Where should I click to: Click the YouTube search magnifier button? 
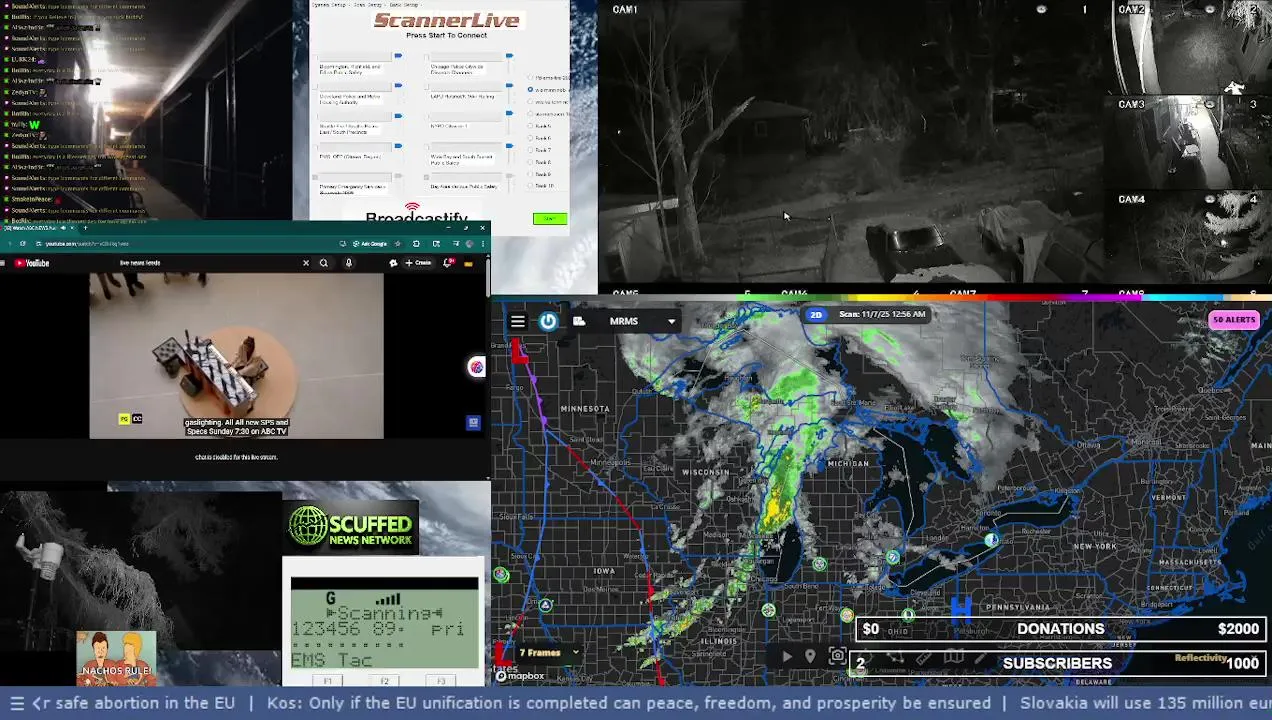pyautogui.click(x=323, y=263)
